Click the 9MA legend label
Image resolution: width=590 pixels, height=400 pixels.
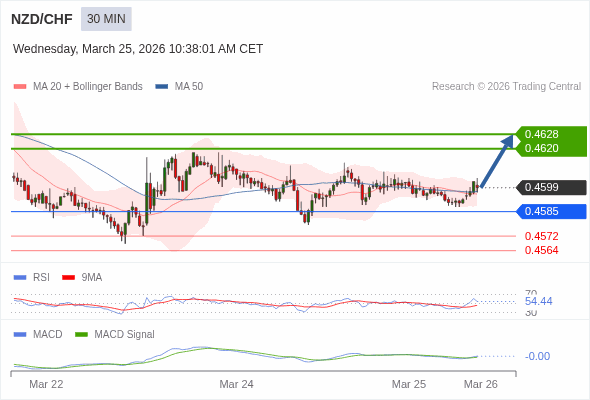pyautogui.click(x=92, y=278)
